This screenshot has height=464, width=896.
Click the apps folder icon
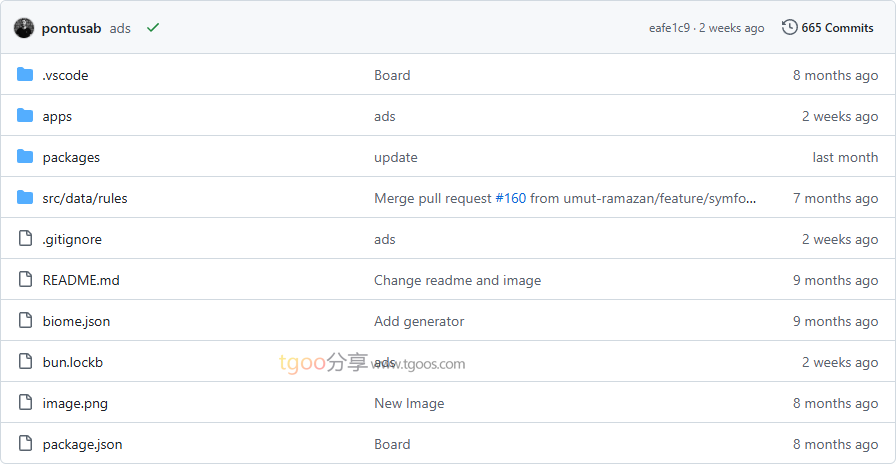click(25, 116)
